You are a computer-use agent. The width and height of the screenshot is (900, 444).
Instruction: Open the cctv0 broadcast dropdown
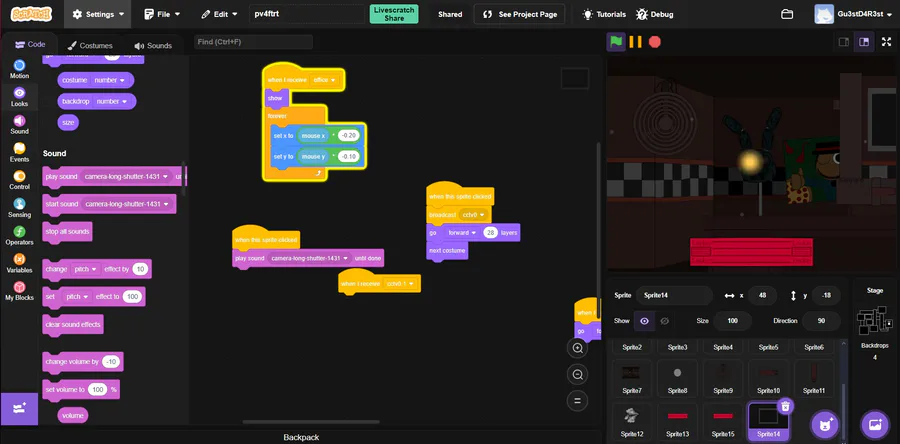click(474, 215)
